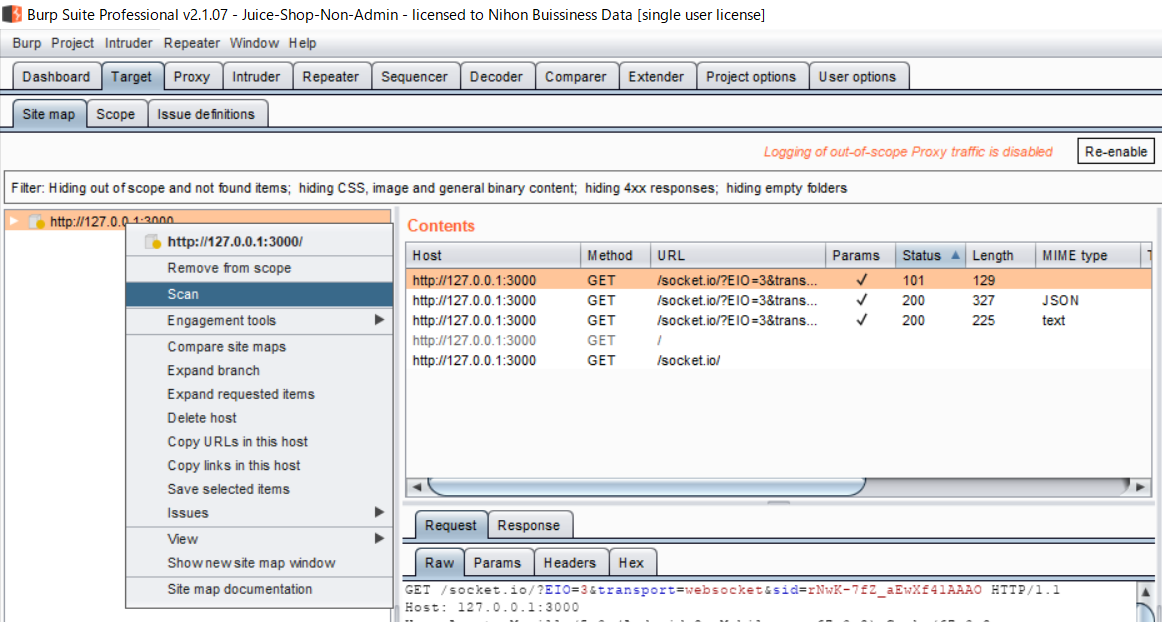Select the Site map sub-tab

[49, 114]
